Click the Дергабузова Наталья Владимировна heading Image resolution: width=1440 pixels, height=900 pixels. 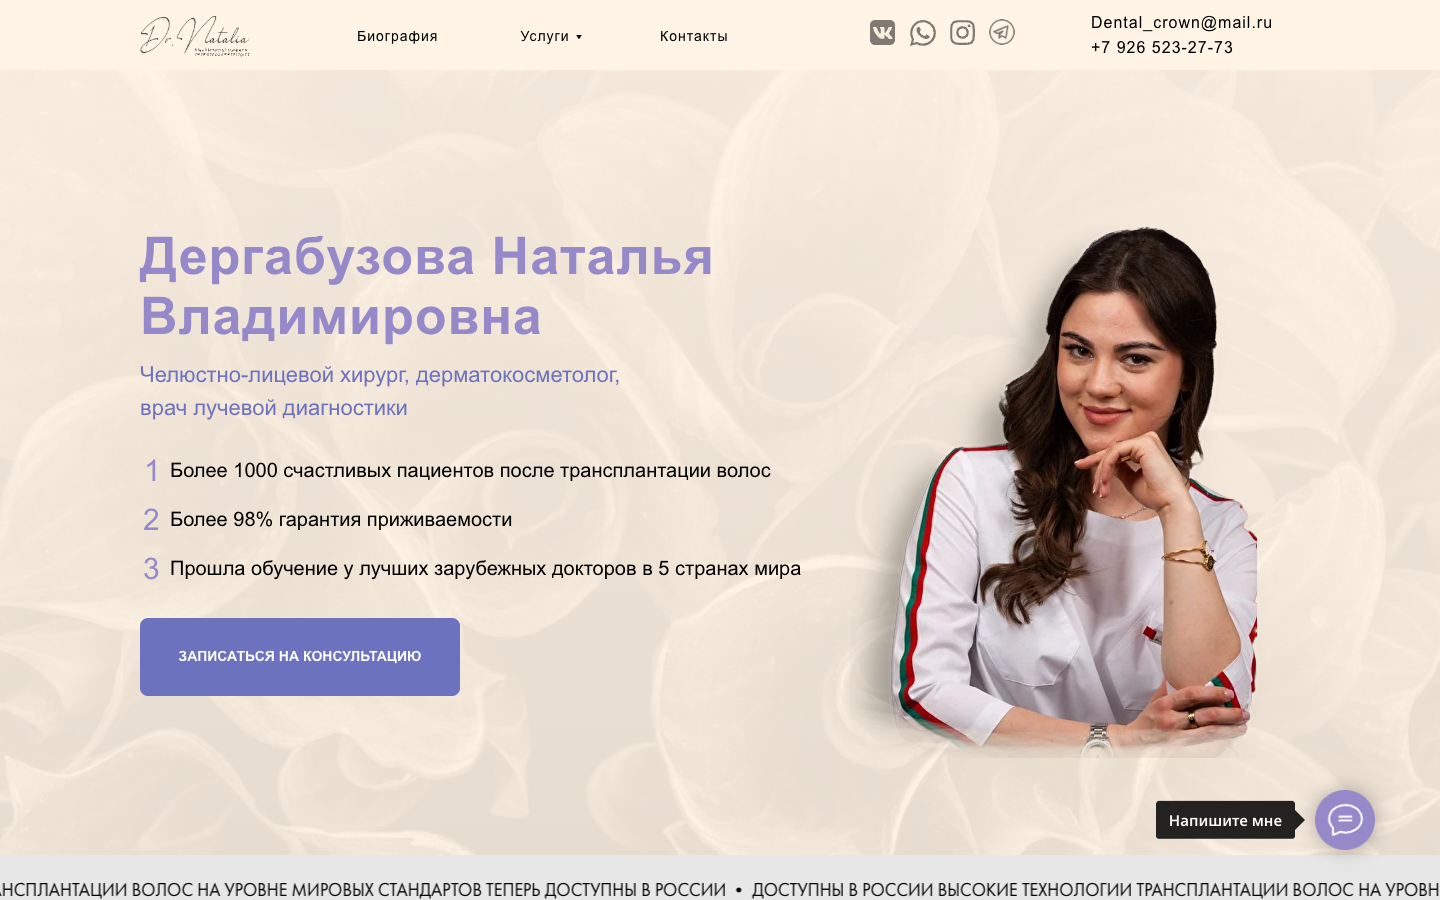[427, 286]
